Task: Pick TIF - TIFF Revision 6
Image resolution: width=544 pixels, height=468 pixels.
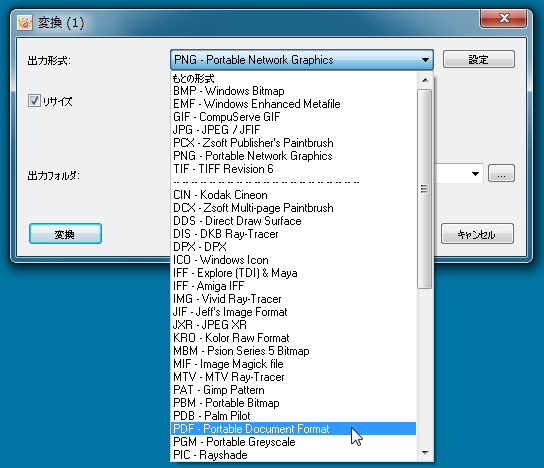Action: (x=294, y=169)
